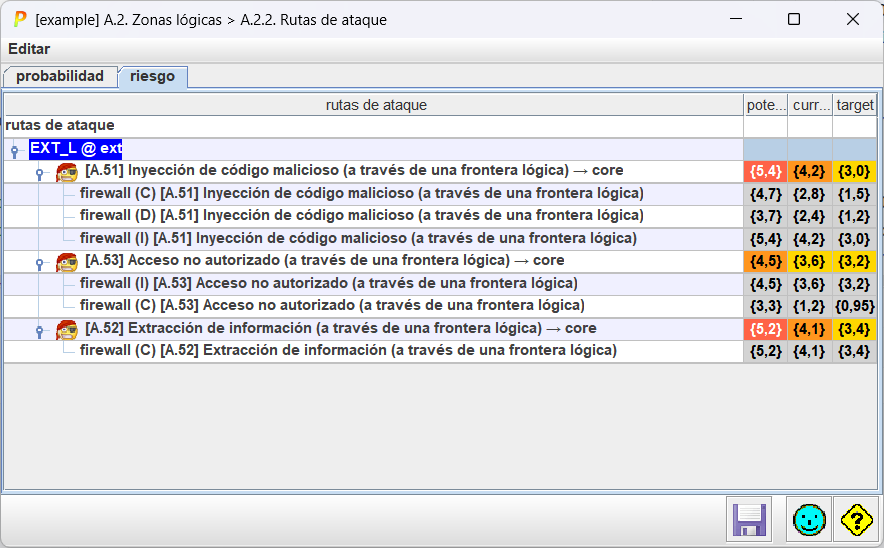The height and width of the screenshot is (548, 884).
Task: Open the yellow question mark help icon
Action: (857, 519)
